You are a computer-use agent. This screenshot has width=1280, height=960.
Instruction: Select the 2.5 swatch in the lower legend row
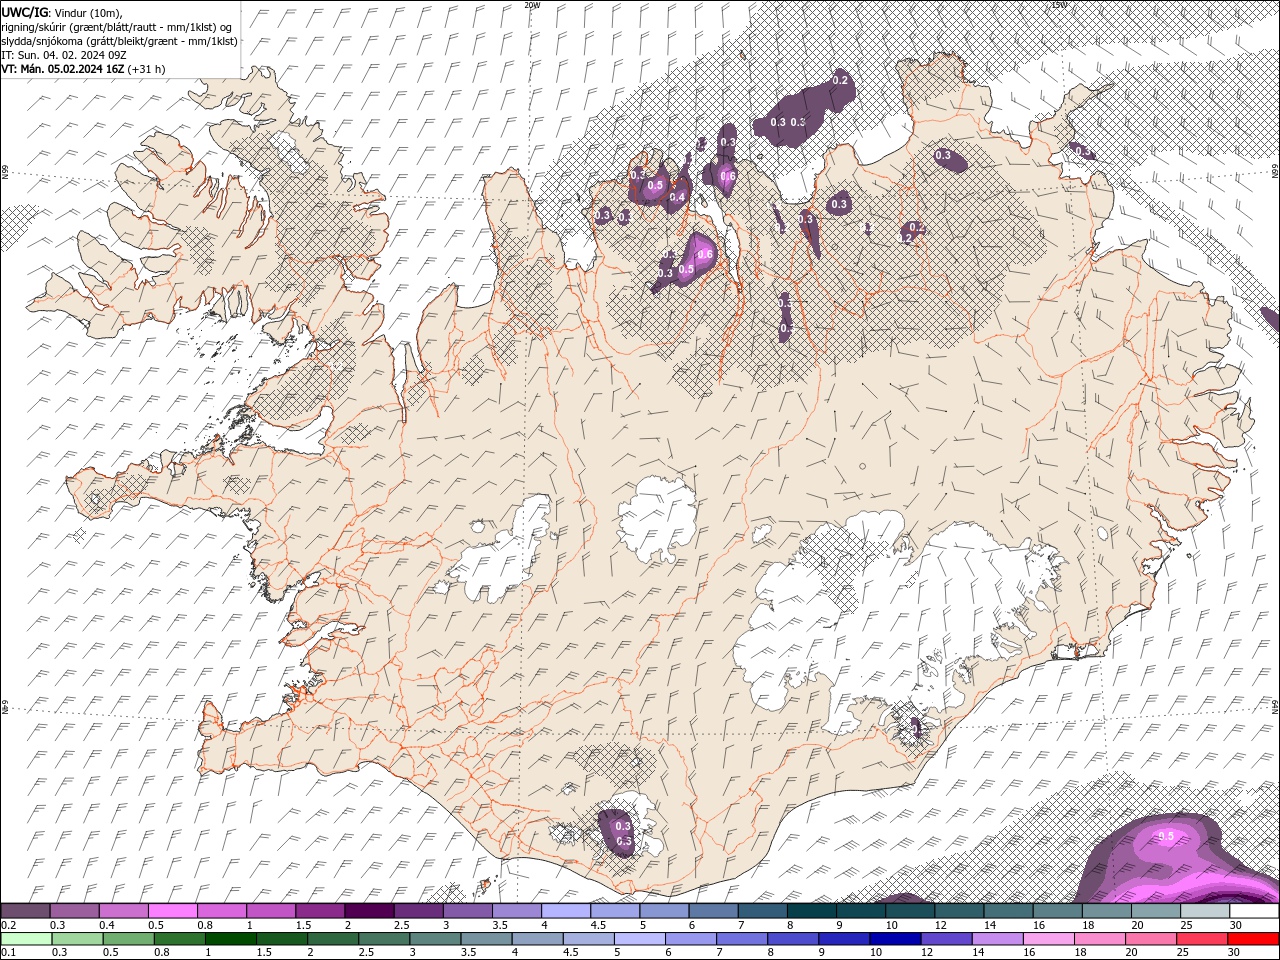tap(384, 939)
